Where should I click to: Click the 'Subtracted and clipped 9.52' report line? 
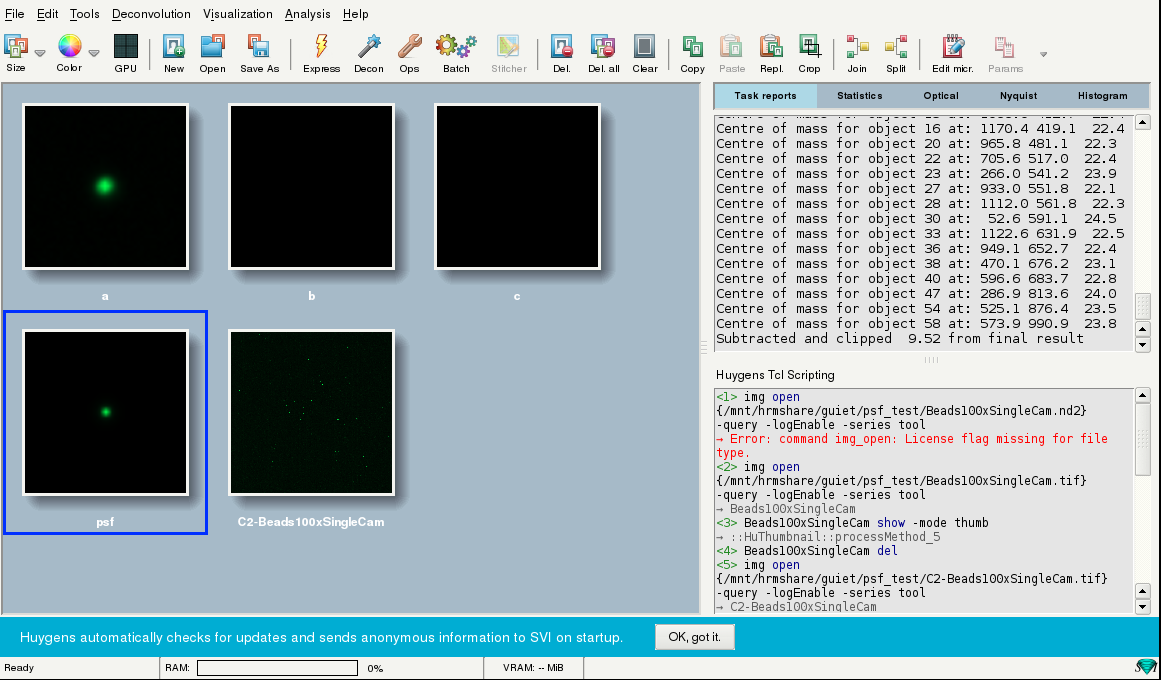900,339
